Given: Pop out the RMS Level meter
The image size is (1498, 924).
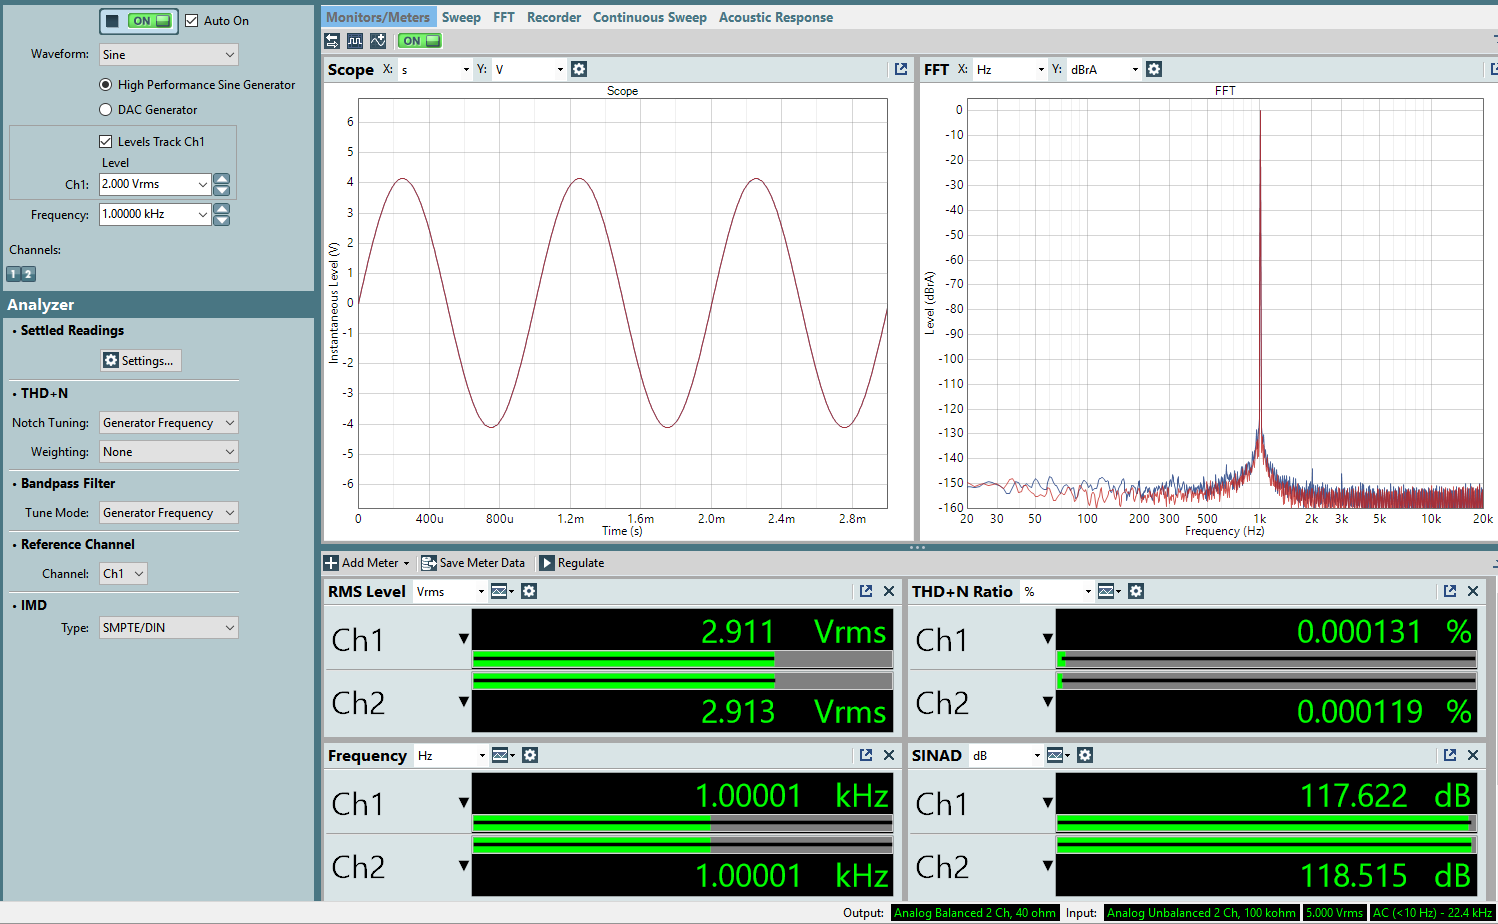Looking at the screenshot, I should [866, 591].
